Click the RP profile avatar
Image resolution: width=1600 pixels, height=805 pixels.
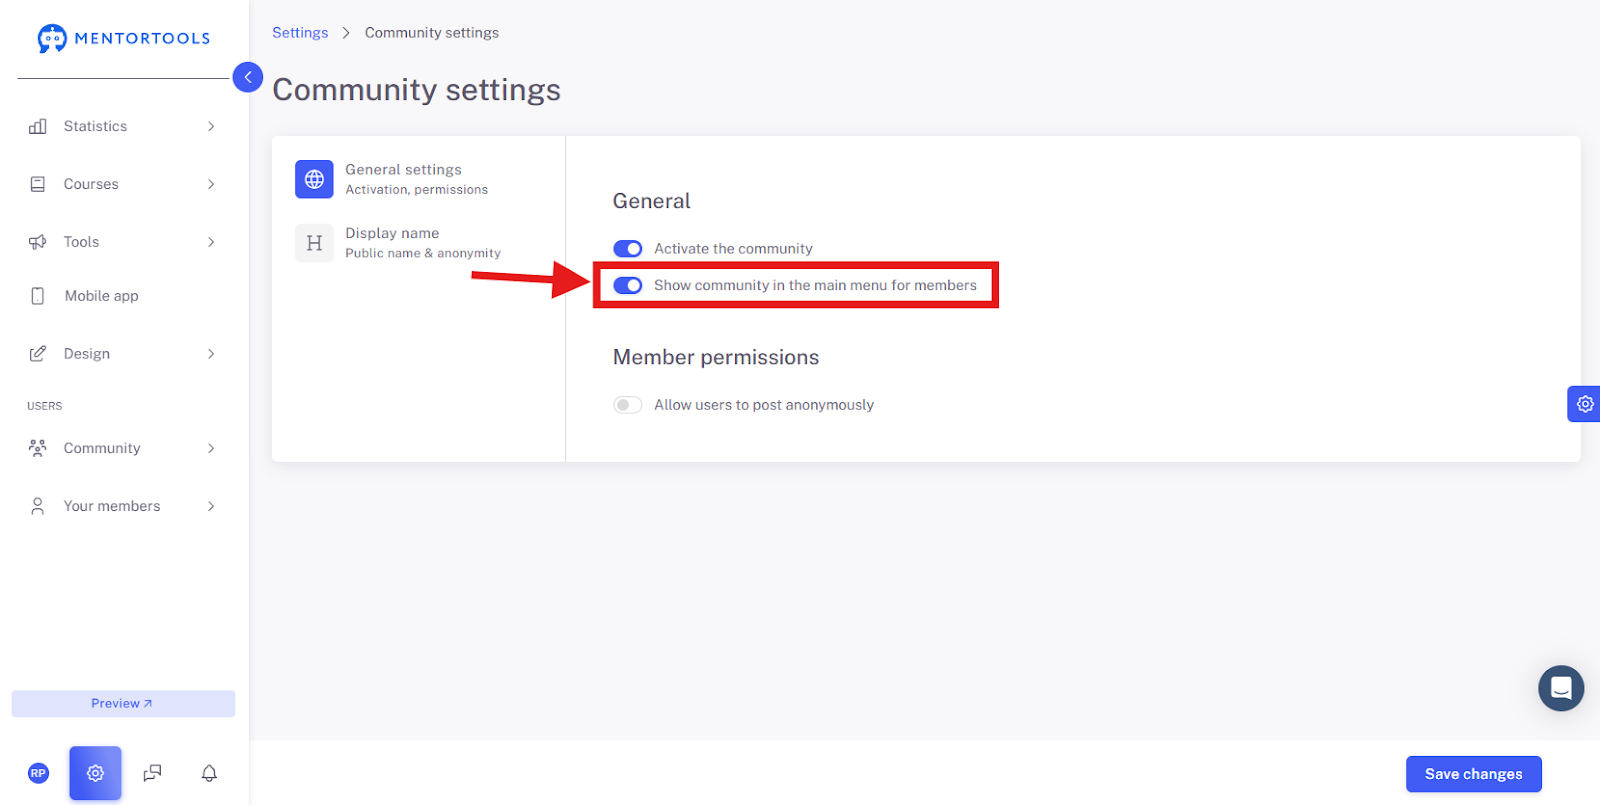38,773
